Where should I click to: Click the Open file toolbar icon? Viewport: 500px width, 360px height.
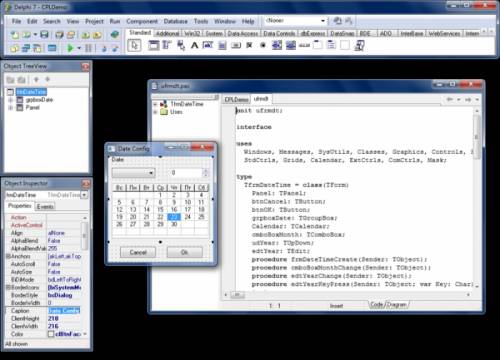coord(26,34)
